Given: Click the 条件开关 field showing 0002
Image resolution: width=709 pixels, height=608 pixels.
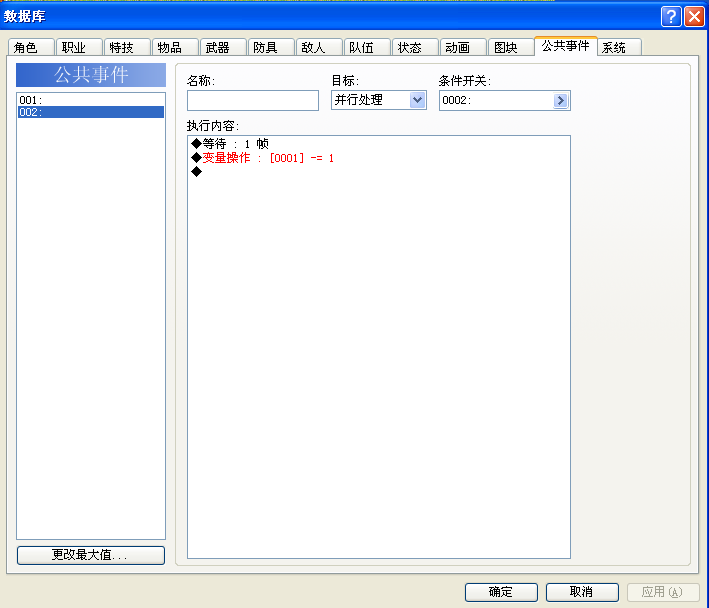Looking at the screenshot, I should 505,100.
